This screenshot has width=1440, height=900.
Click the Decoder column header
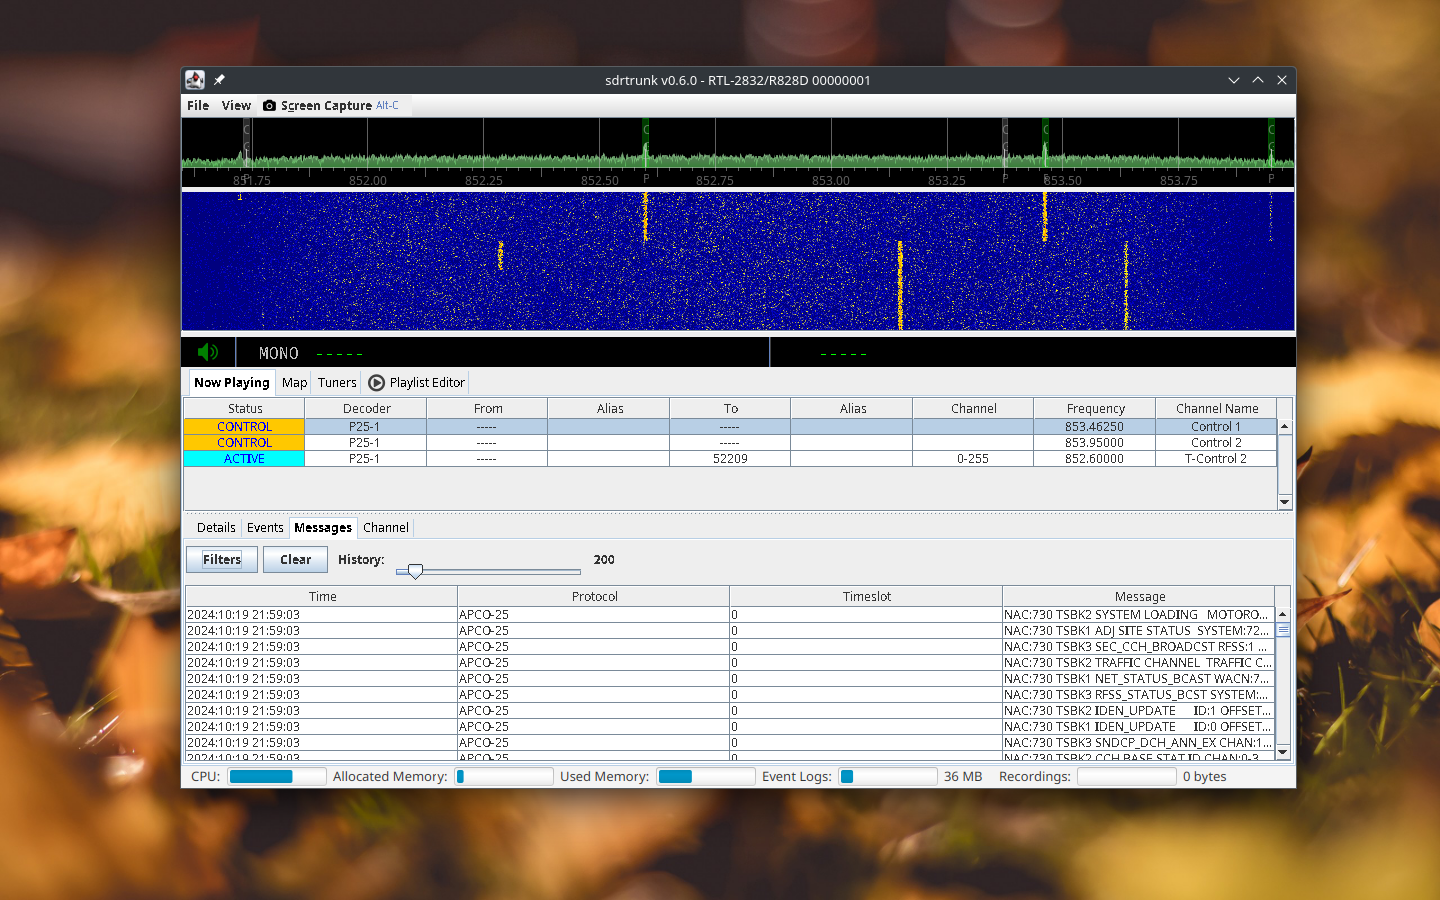(x=366, y=408)
